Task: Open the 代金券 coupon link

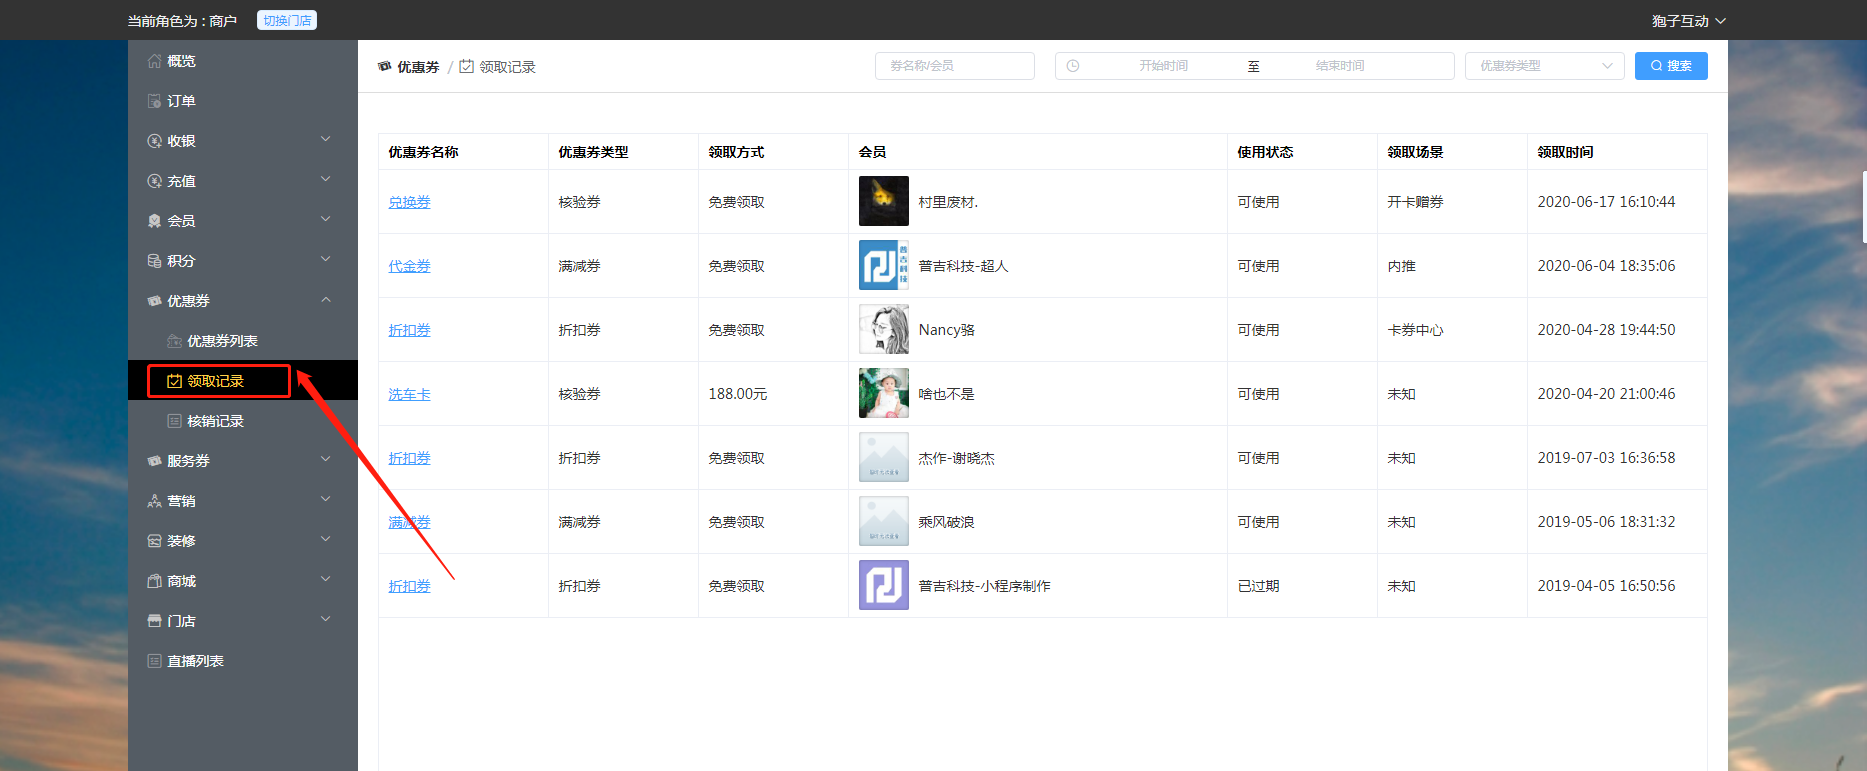Action: pos(409,266)
